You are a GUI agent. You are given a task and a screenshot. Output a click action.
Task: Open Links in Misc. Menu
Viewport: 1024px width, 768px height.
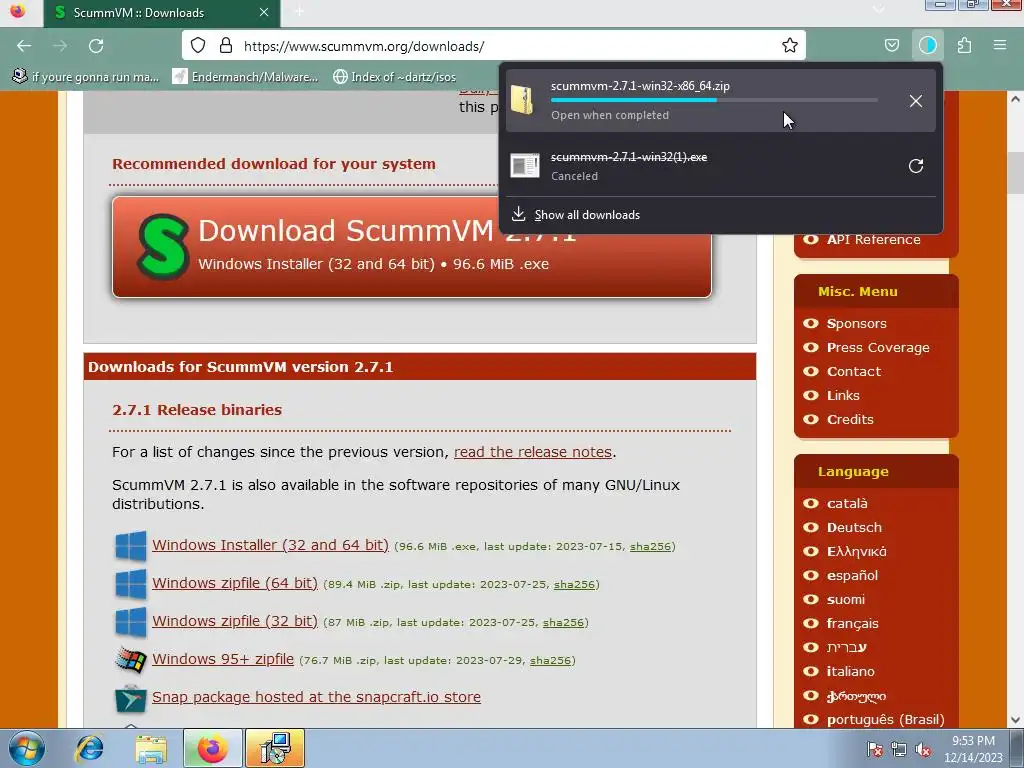(x=842, y=396)
